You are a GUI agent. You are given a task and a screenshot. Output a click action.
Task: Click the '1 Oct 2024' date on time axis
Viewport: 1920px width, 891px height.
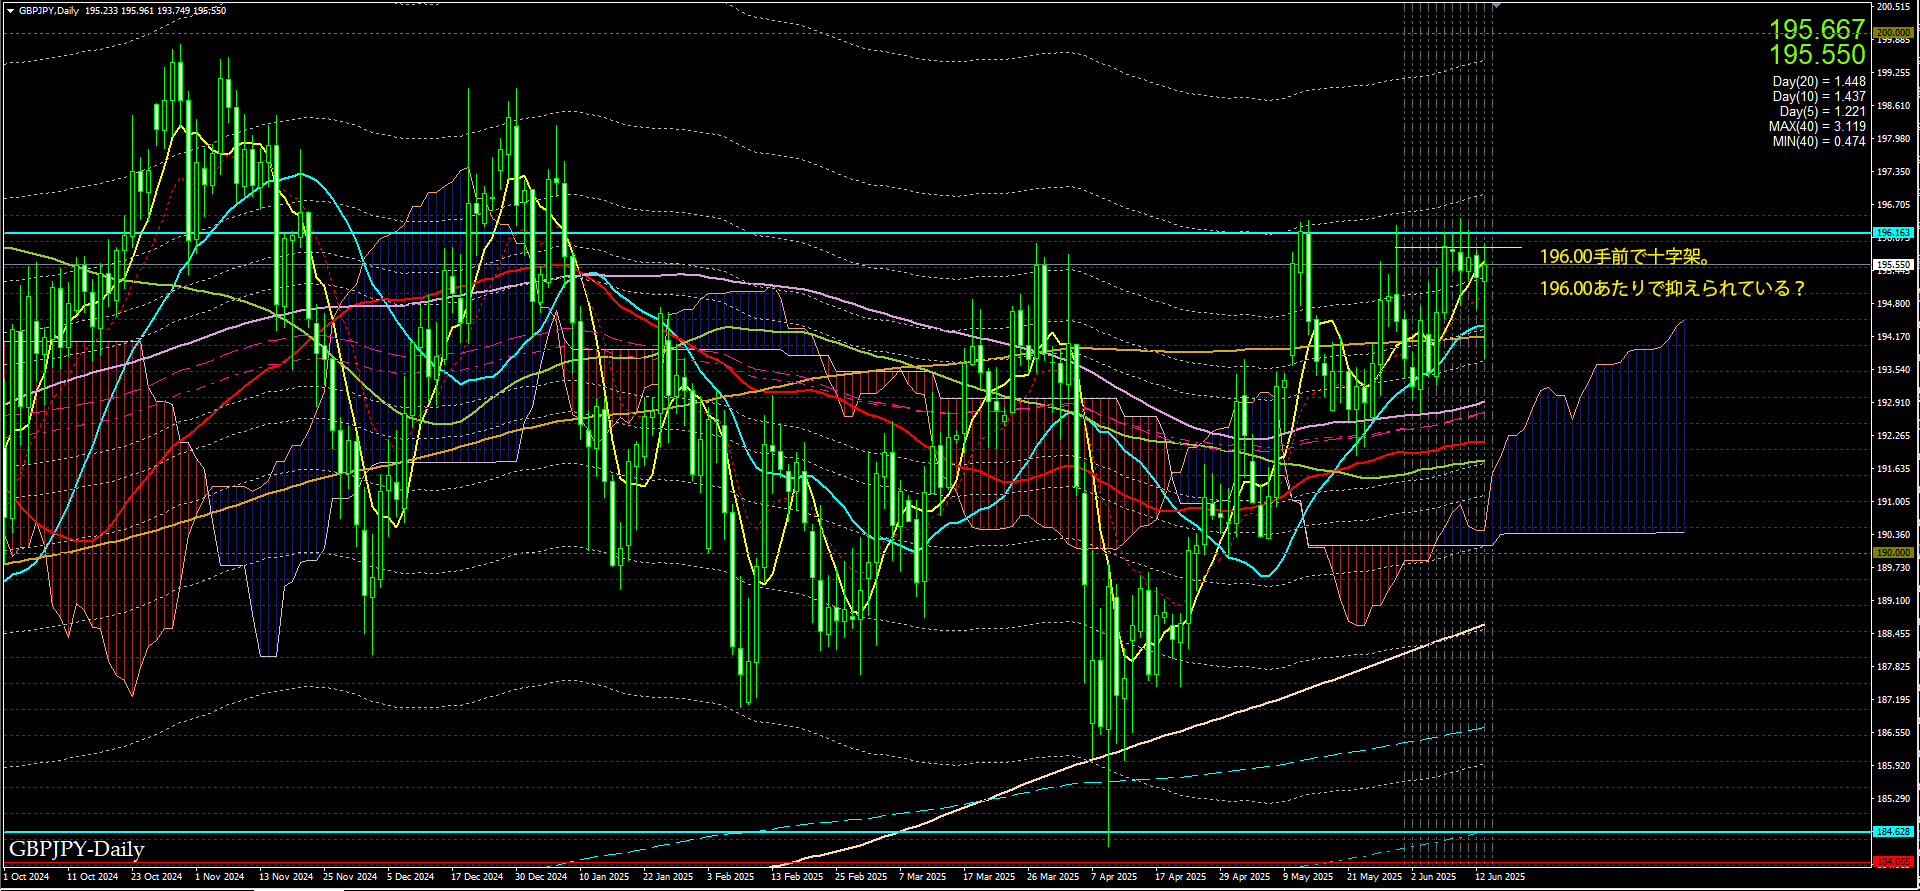26,877
